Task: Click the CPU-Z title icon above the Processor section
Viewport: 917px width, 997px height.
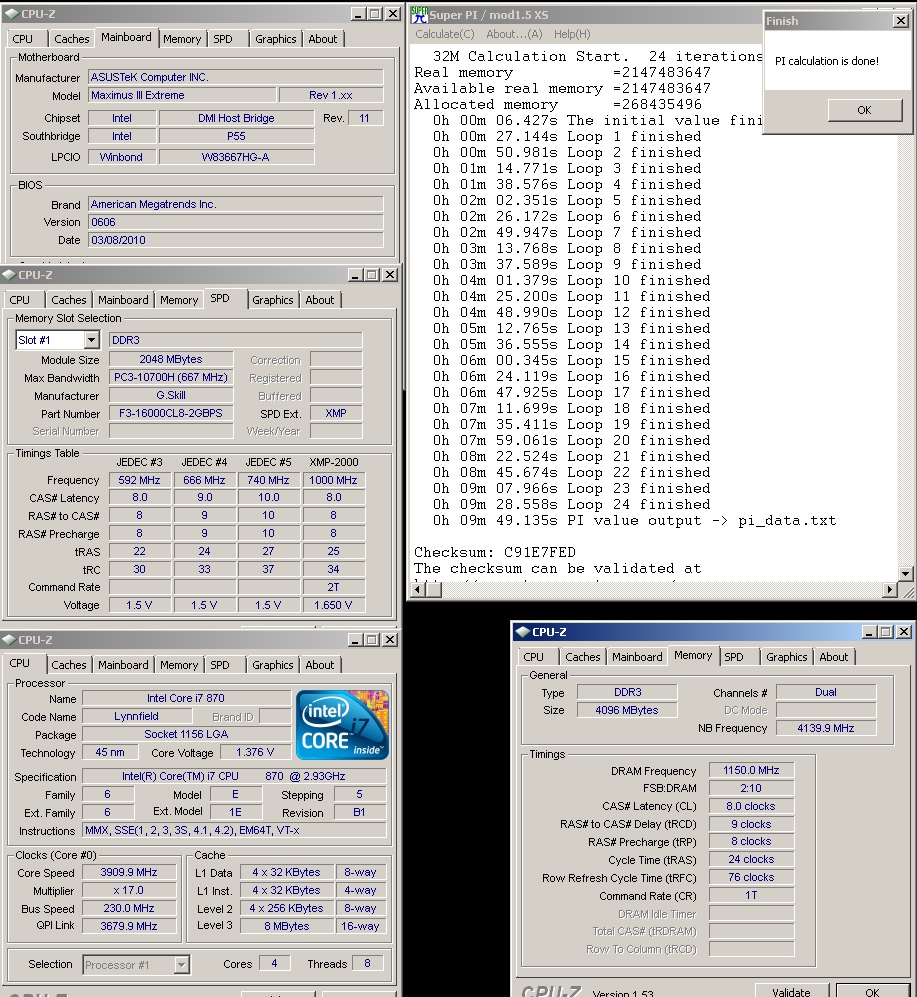Action: click(x=9, y=640)
